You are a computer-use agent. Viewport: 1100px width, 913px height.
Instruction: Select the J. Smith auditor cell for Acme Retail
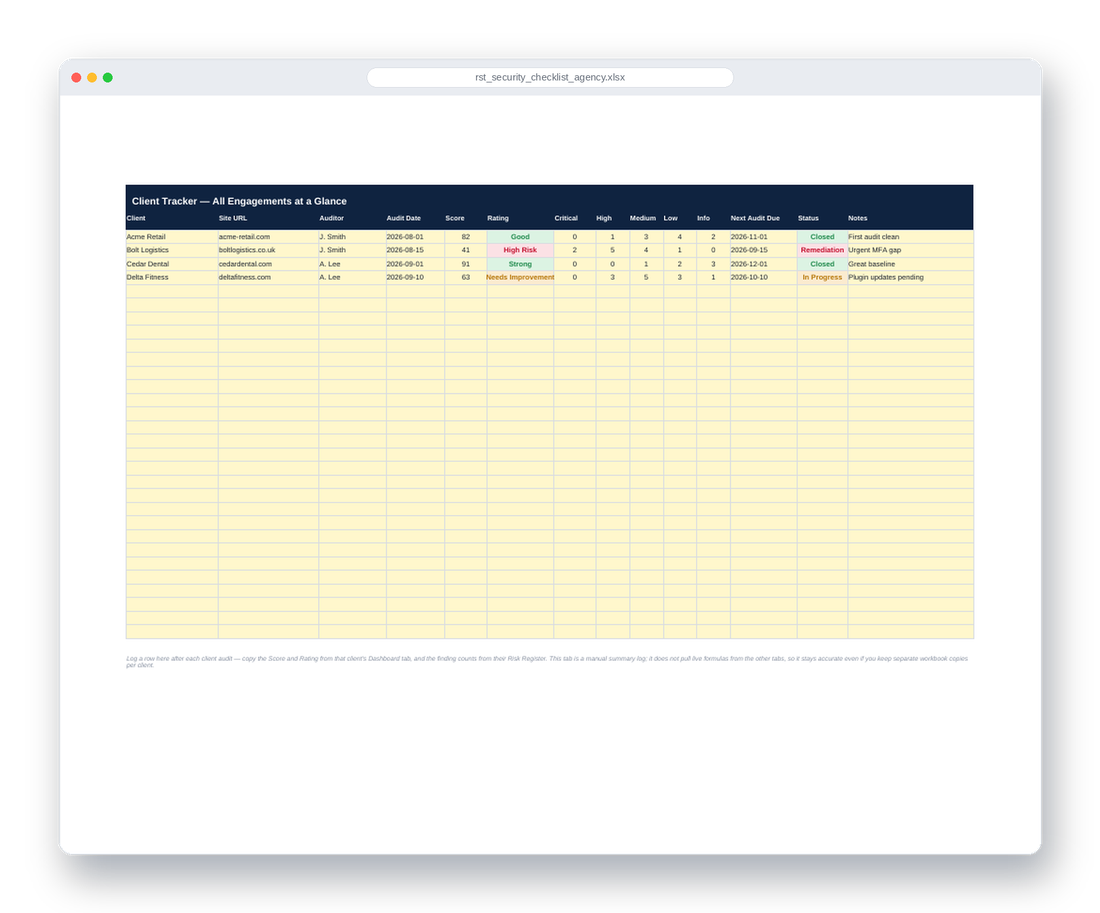352,237
